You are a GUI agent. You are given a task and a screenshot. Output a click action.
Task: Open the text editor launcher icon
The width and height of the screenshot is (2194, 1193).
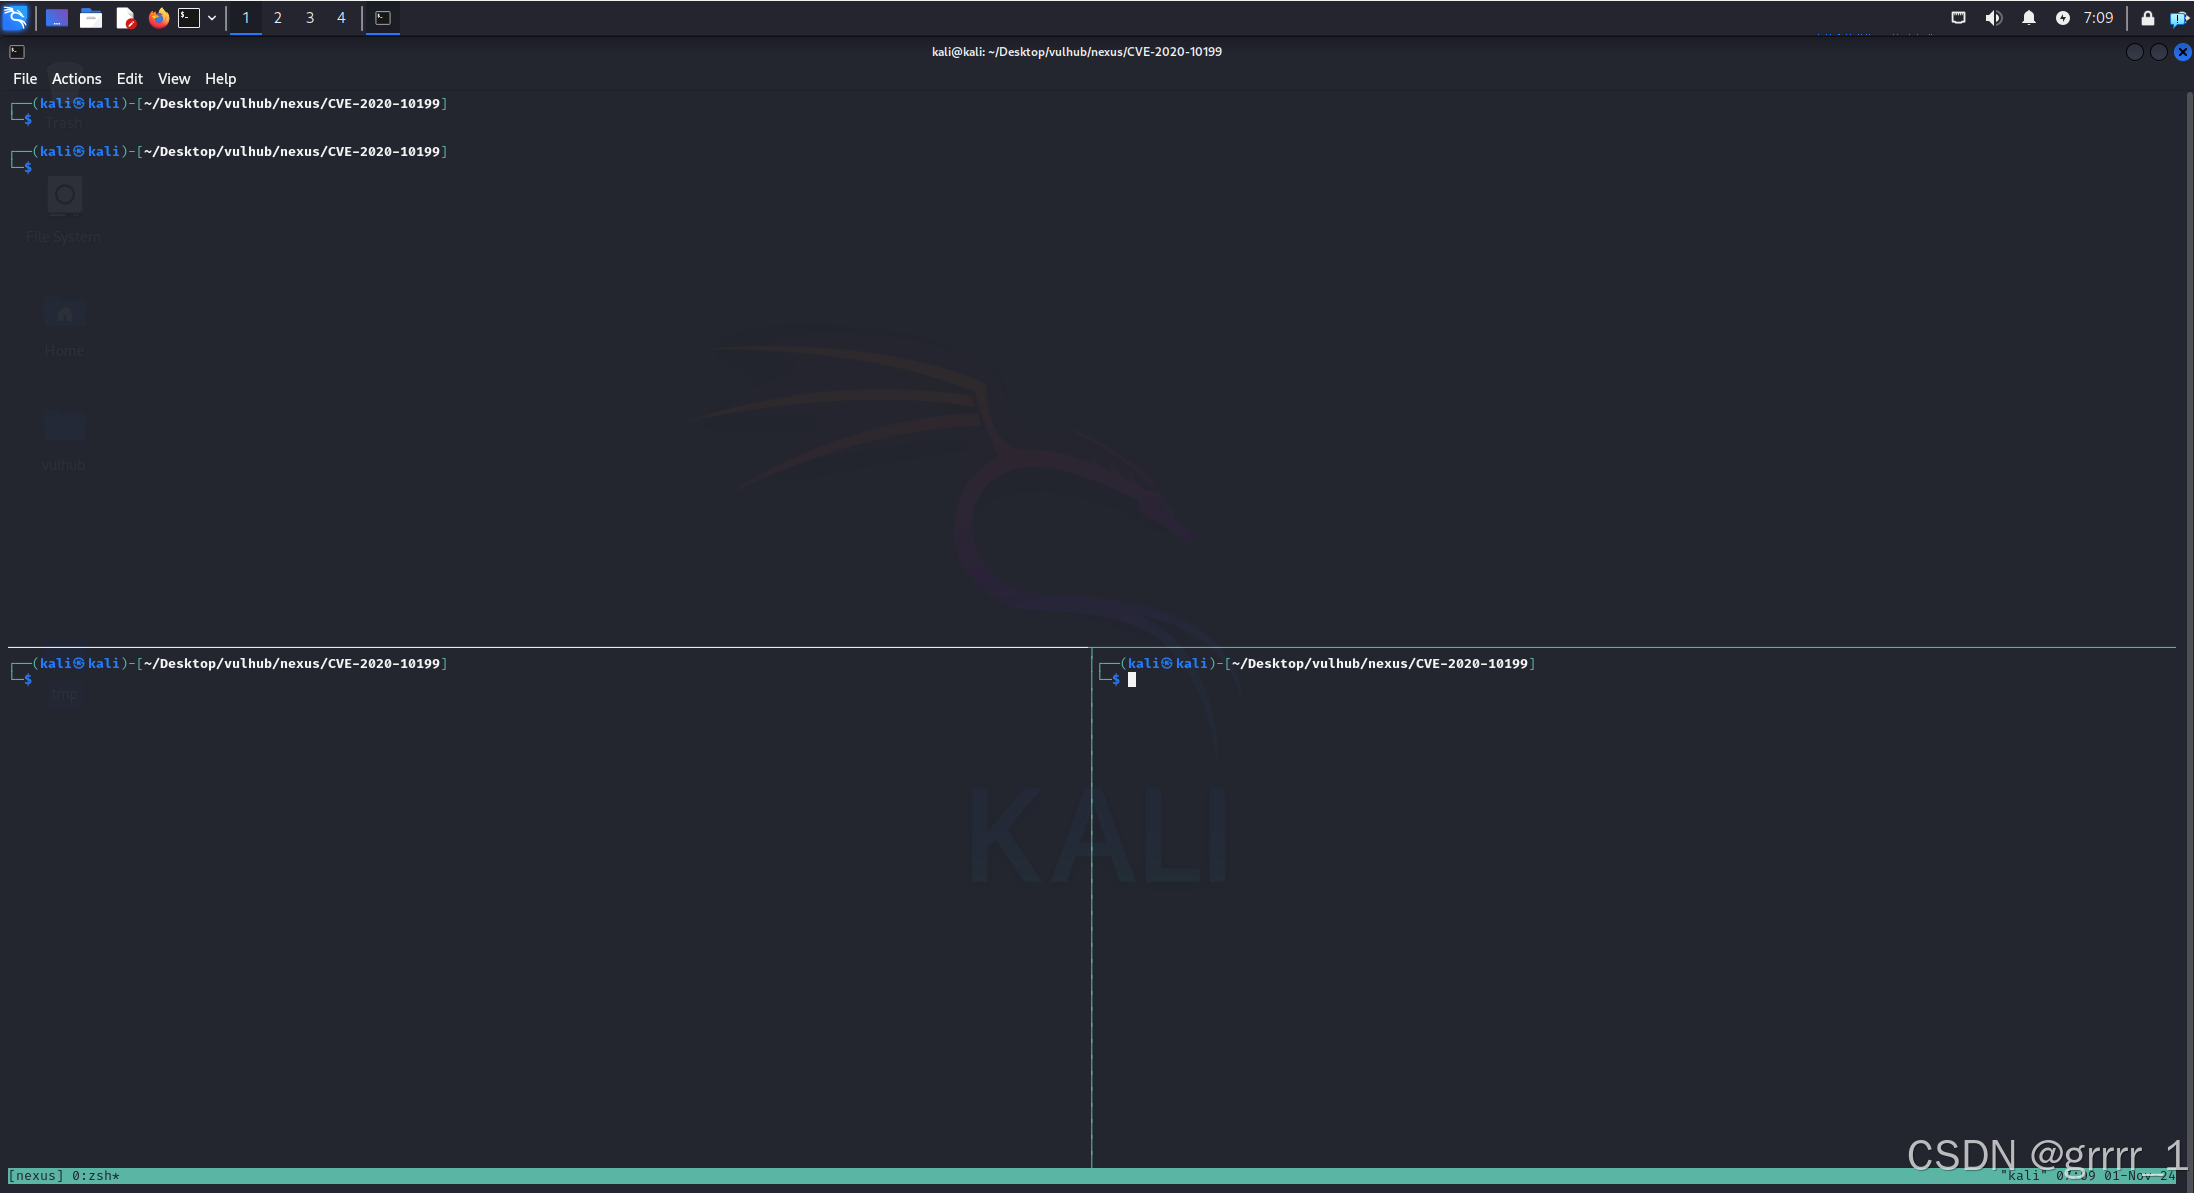coord(125,18)
